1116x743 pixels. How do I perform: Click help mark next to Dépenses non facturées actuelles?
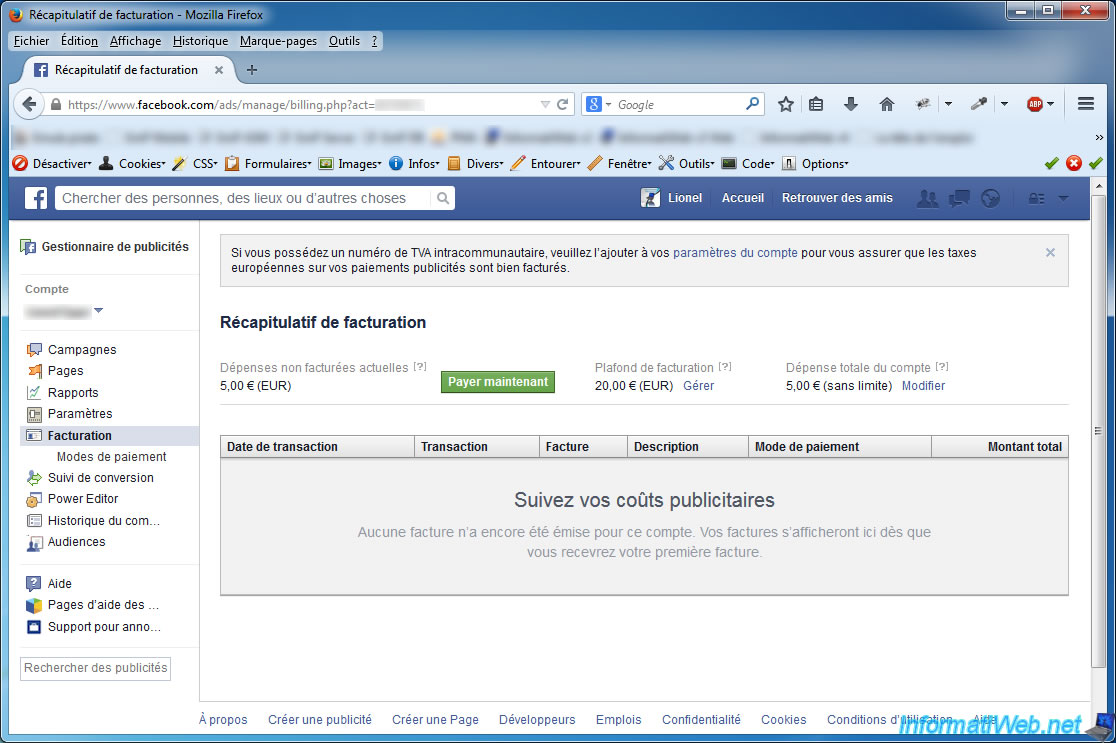tap(420, 367)
